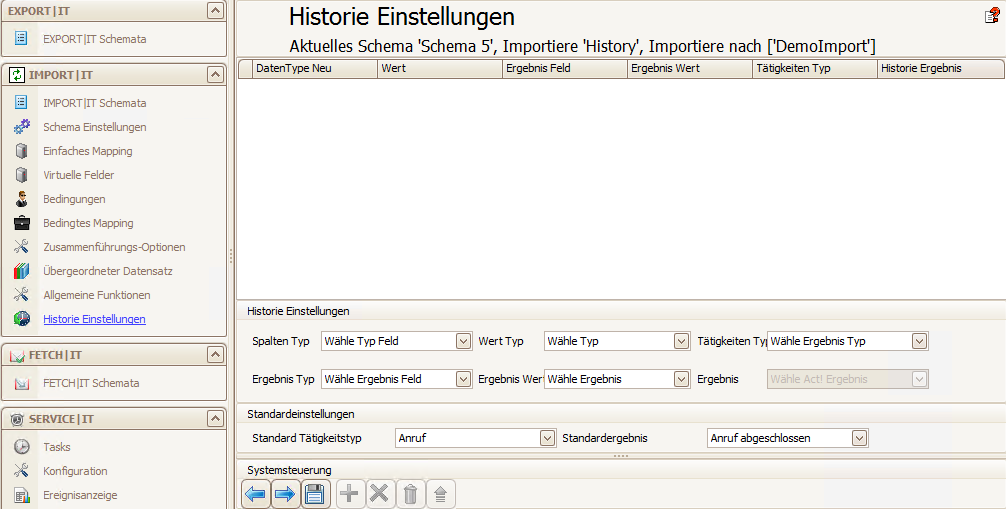The height and width of the screenshot is (509, 1006).
Task: Click the Virtuelle Felder icon
Action: tap(21, 175)
